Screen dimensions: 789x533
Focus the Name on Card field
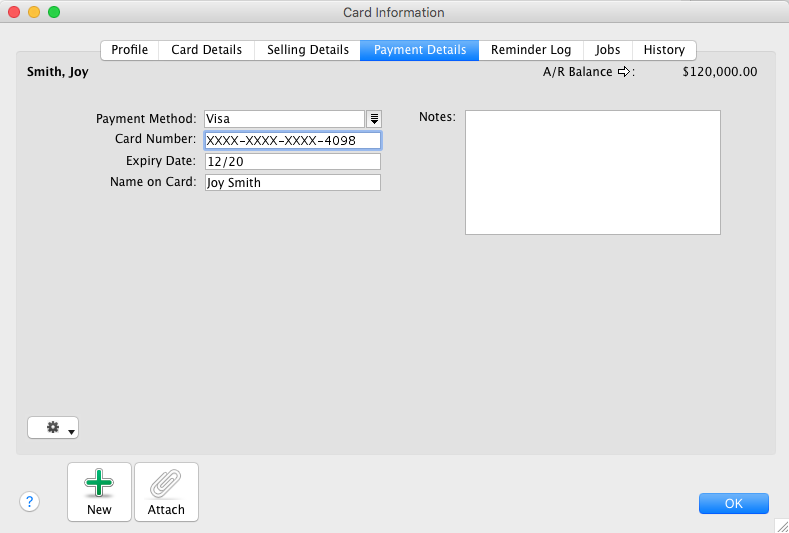coord(293,183)
